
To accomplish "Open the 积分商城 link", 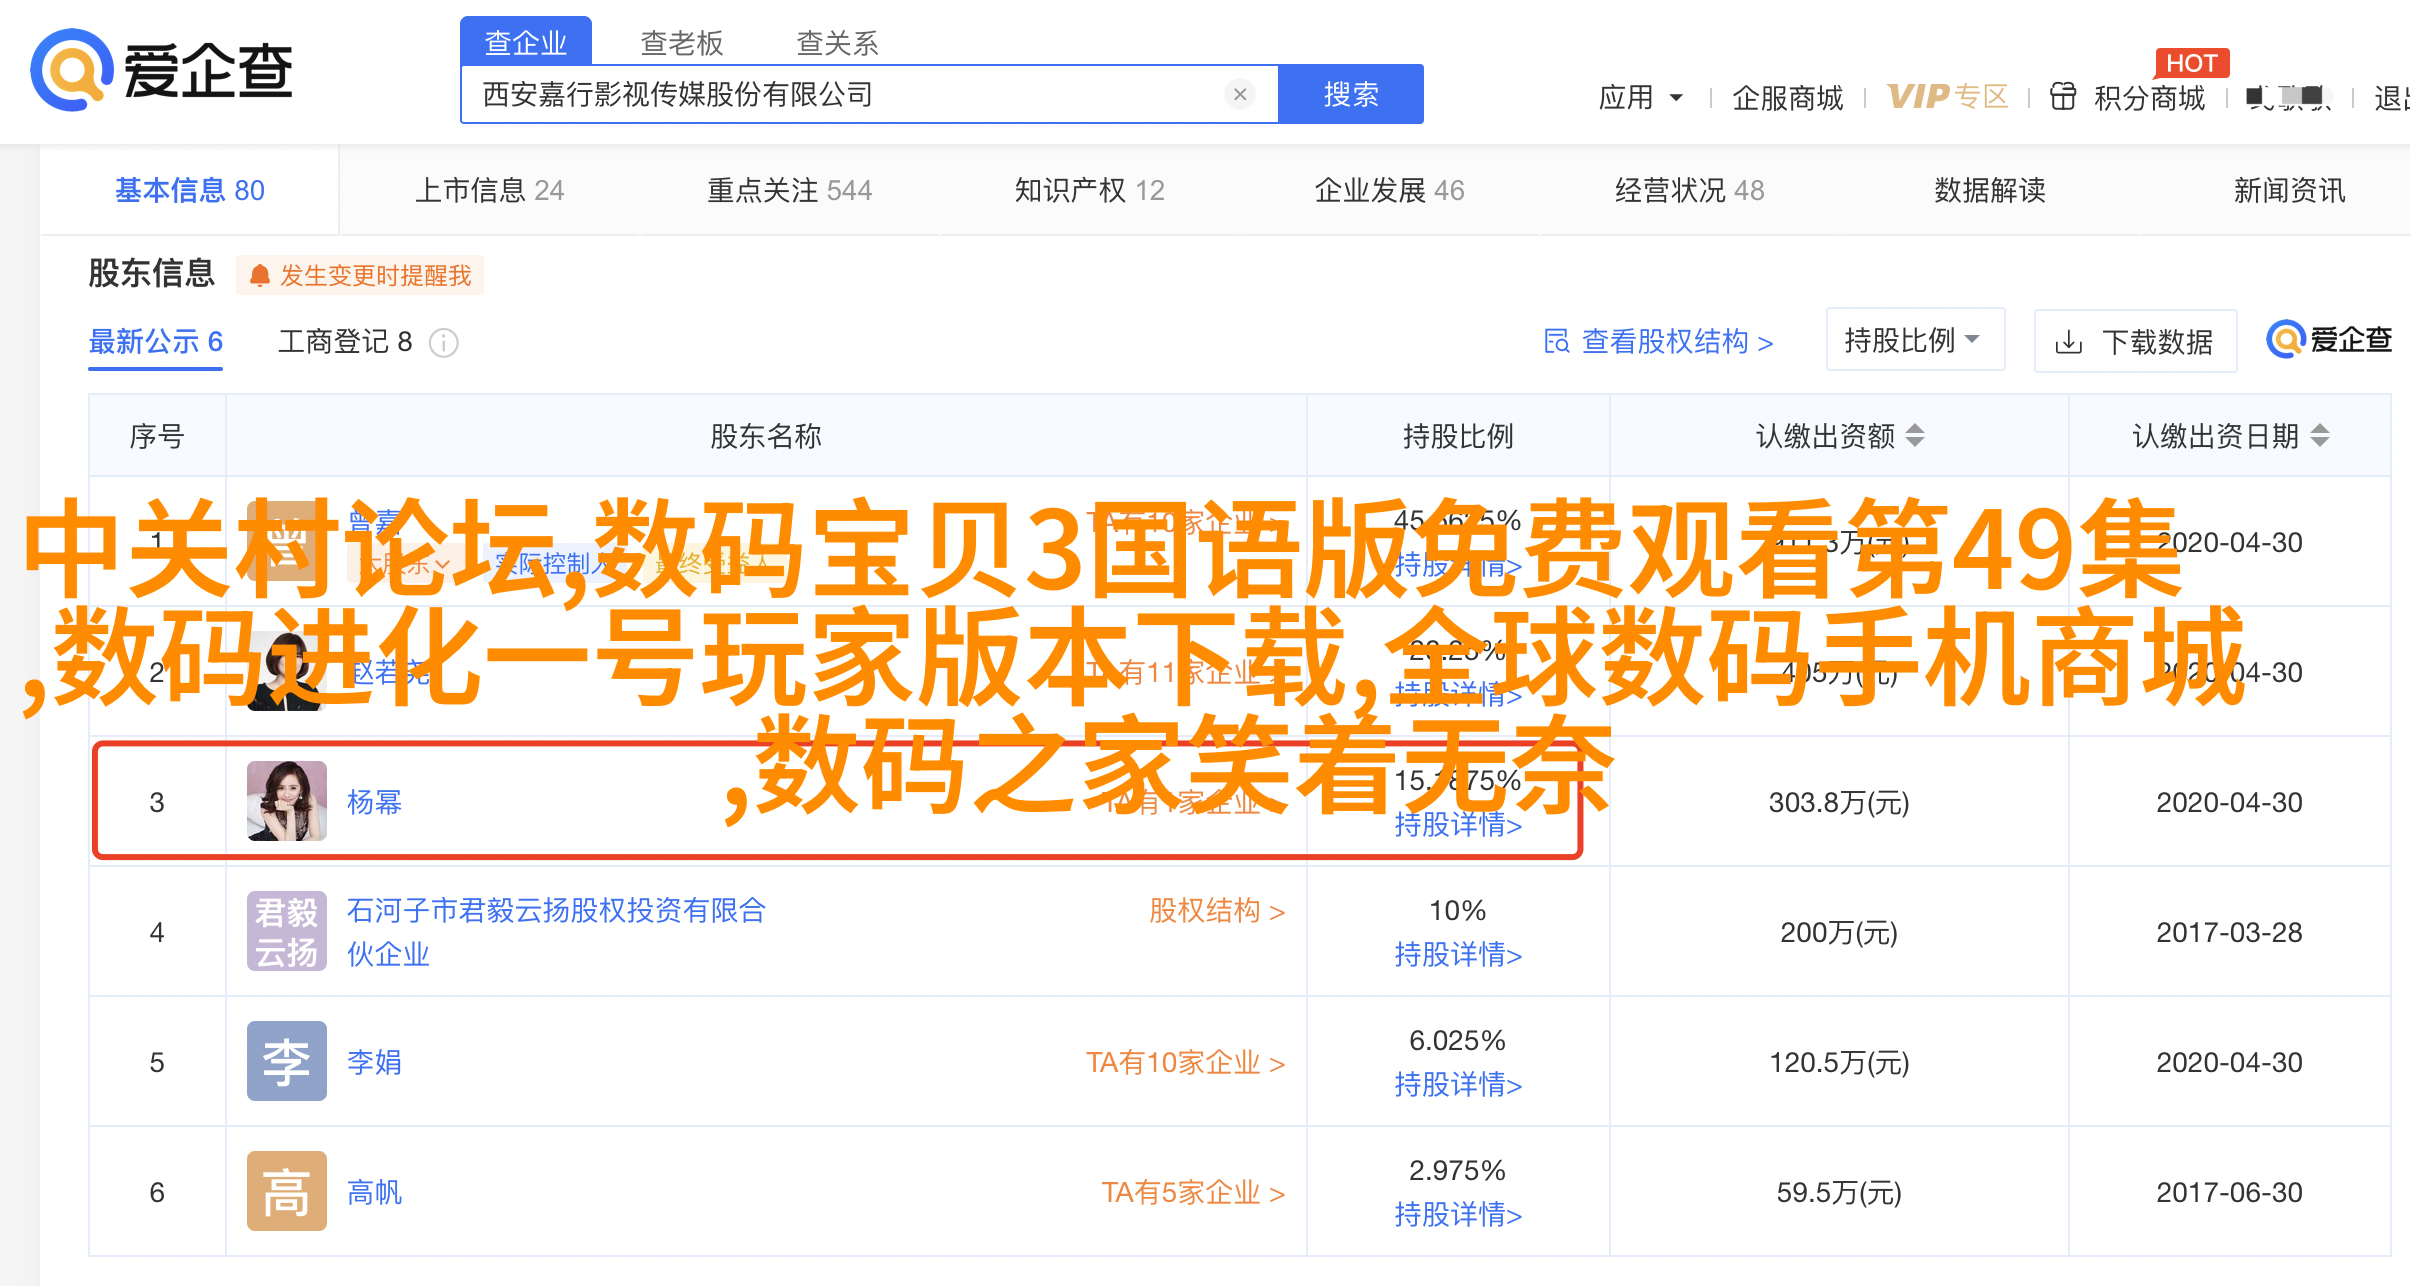I will [x=2150, y=97].
